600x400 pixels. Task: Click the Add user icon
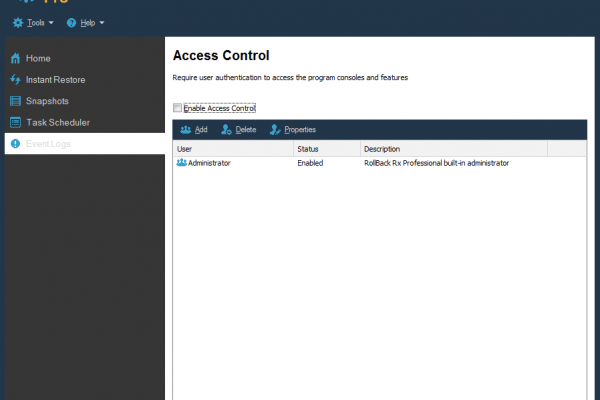click(186, 130)
